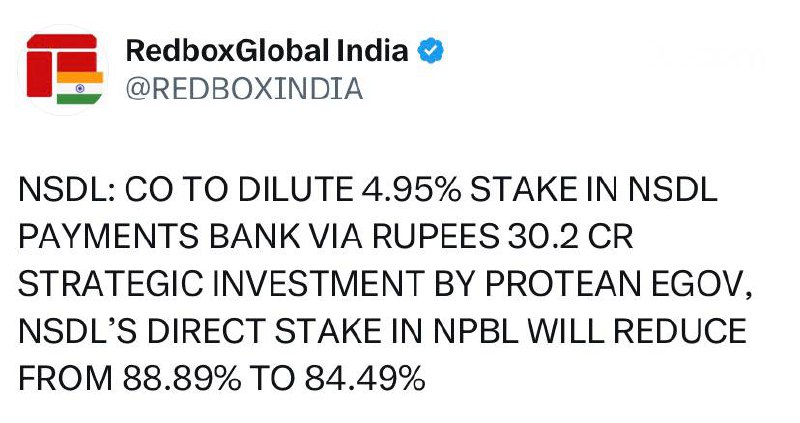
Task: Click the "88.89%" percentage
Action: click(x=175, y=379)
